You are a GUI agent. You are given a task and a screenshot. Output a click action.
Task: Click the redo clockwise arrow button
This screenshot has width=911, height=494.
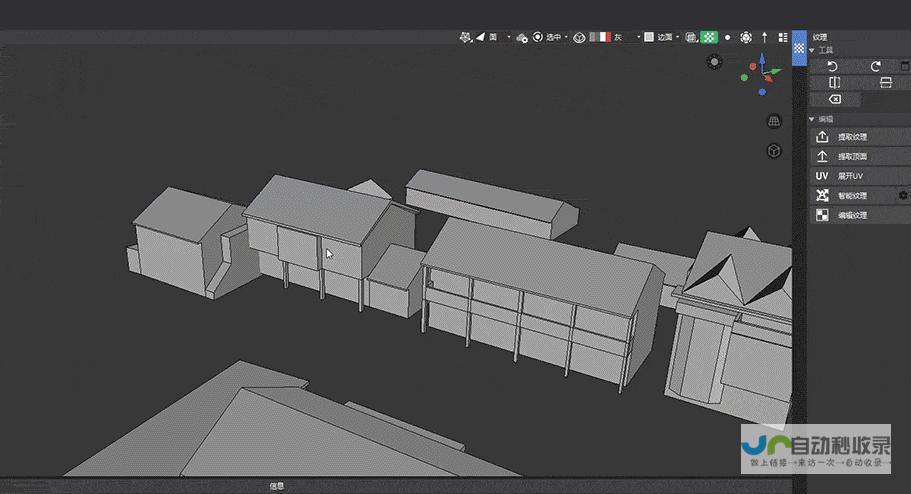point(876,66)
